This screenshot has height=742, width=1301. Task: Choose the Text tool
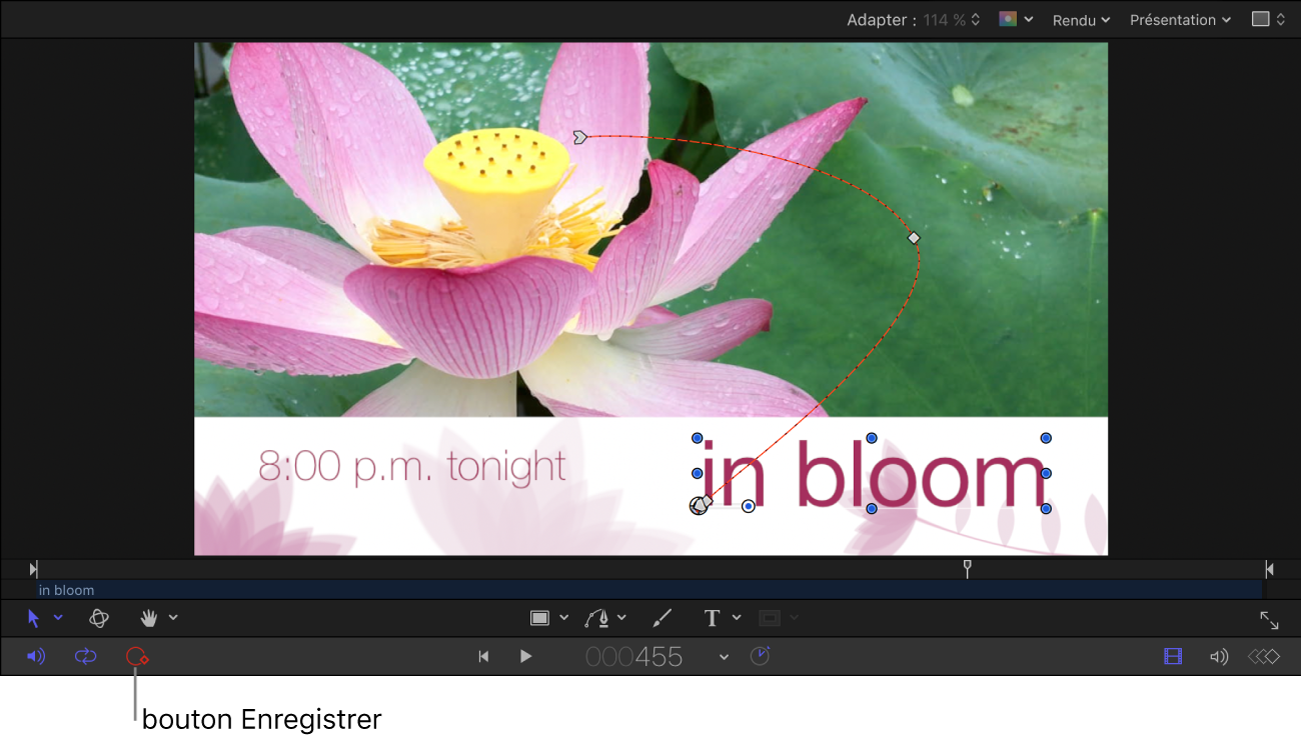click(x=712, y=619)
